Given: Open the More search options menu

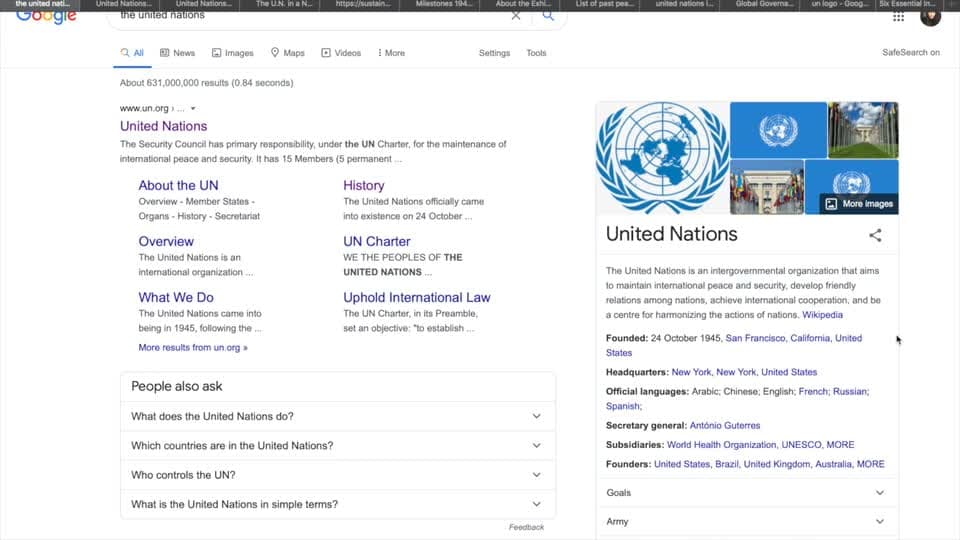Looking at the screenshot, I should 391,53.
